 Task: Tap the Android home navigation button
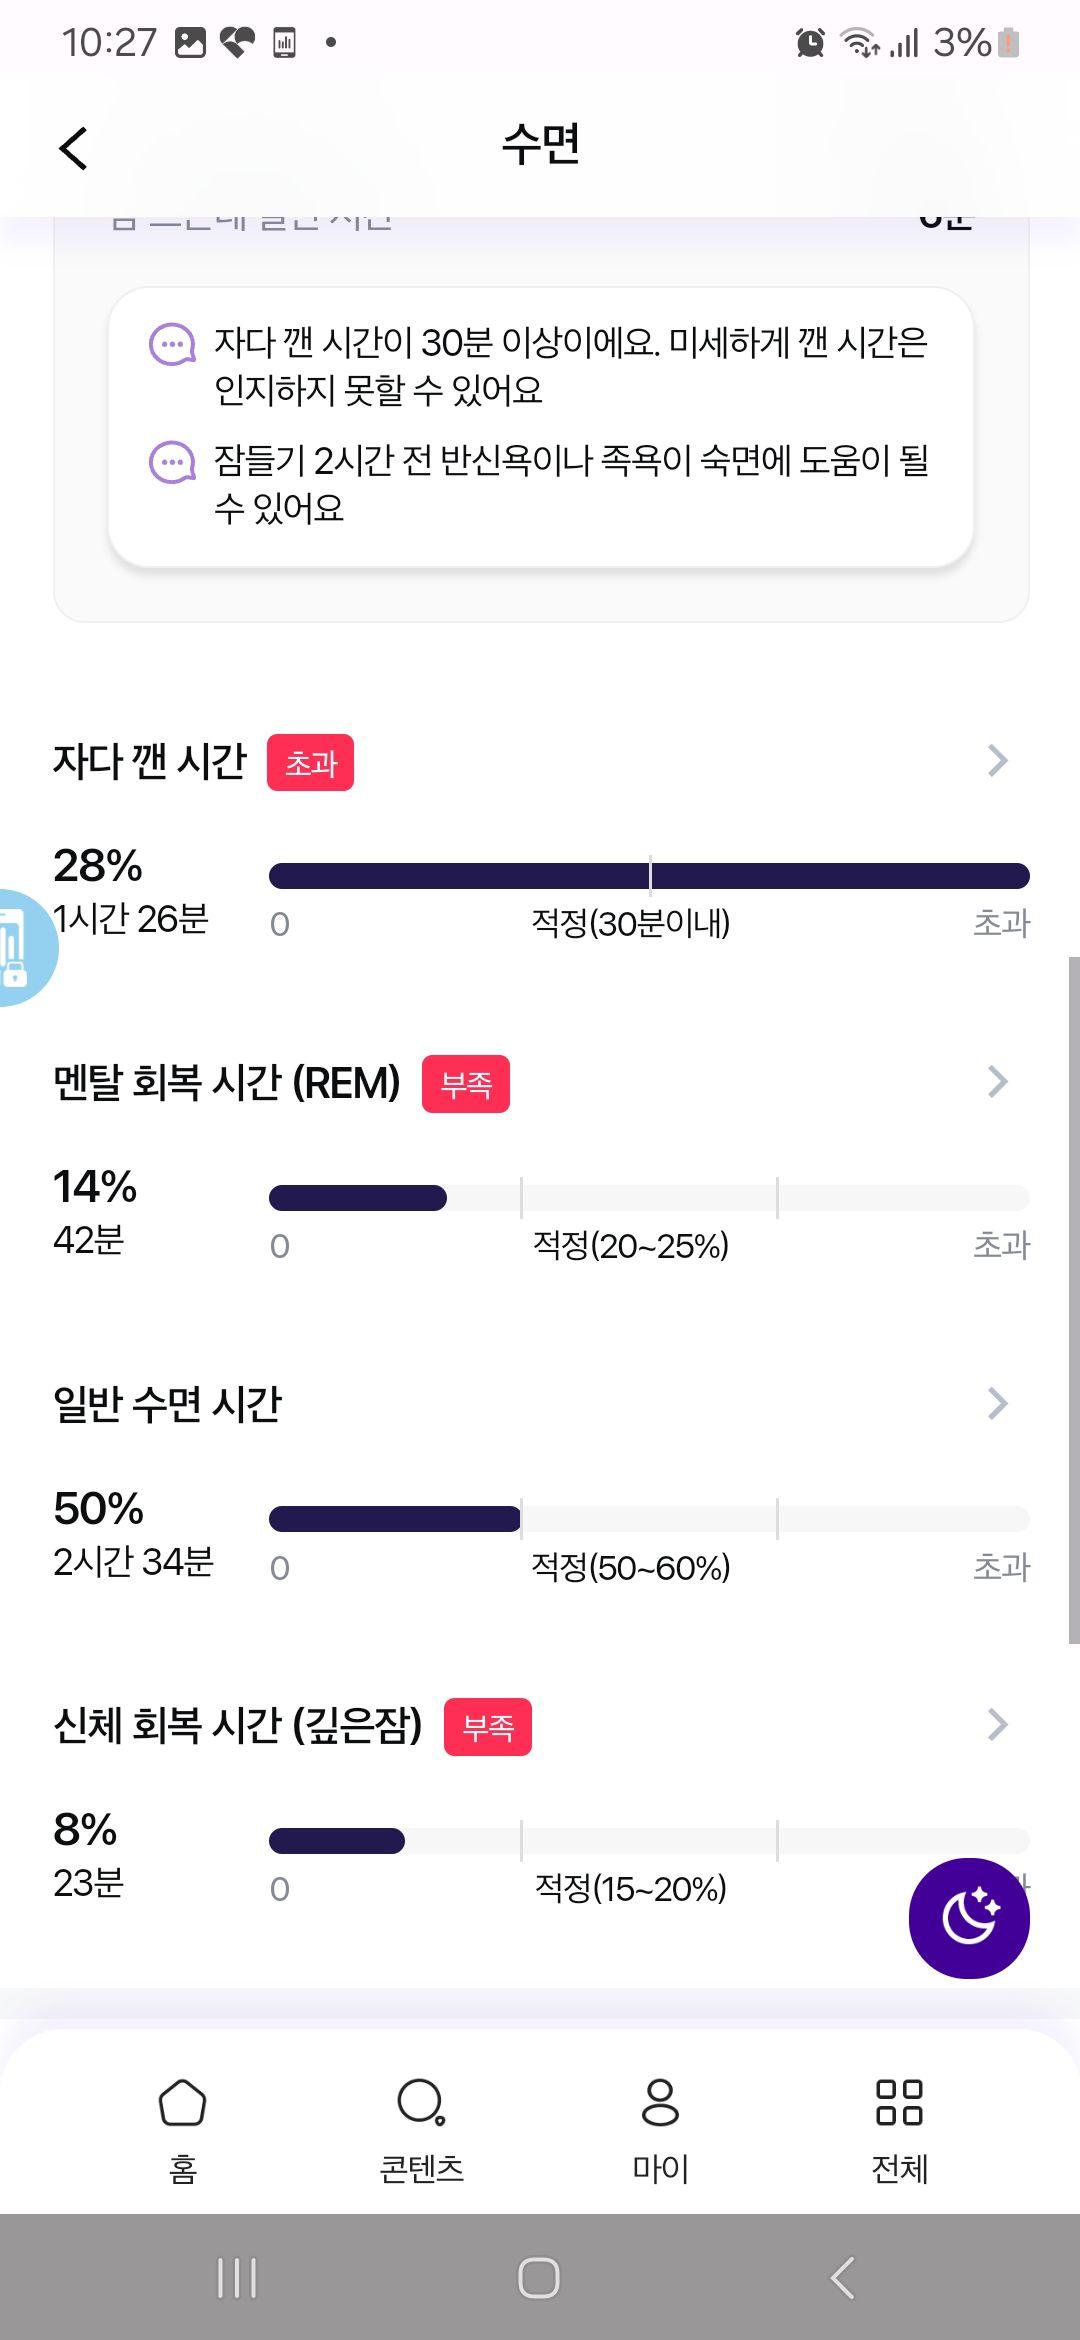pyautogui.click(x=539, y=2277)
